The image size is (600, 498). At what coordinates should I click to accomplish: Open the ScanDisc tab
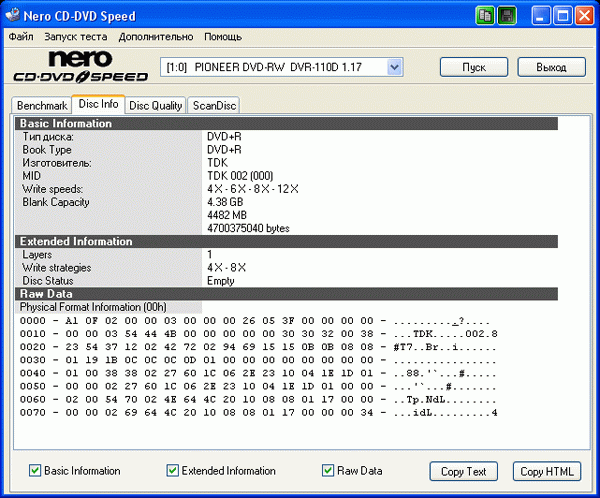(214, 105)
